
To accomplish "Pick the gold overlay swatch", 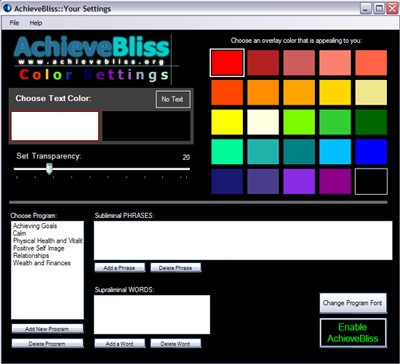I will [335, 92].
